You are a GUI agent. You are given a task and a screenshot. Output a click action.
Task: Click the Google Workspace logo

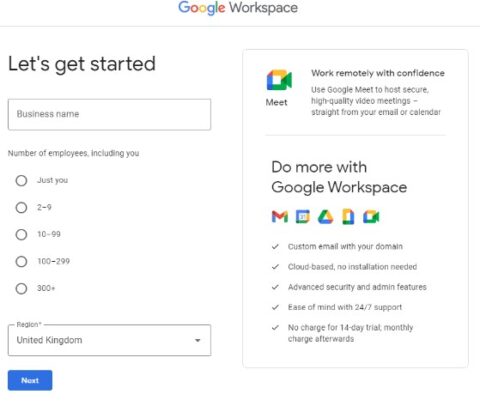tap(238, 8)
